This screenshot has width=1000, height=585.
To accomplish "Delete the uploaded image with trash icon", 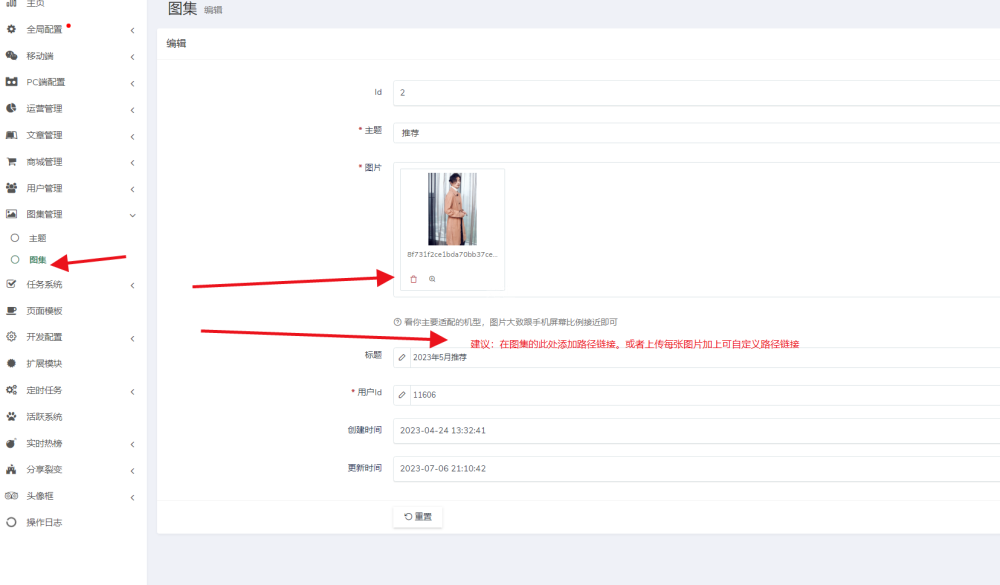I will (414, 279).
